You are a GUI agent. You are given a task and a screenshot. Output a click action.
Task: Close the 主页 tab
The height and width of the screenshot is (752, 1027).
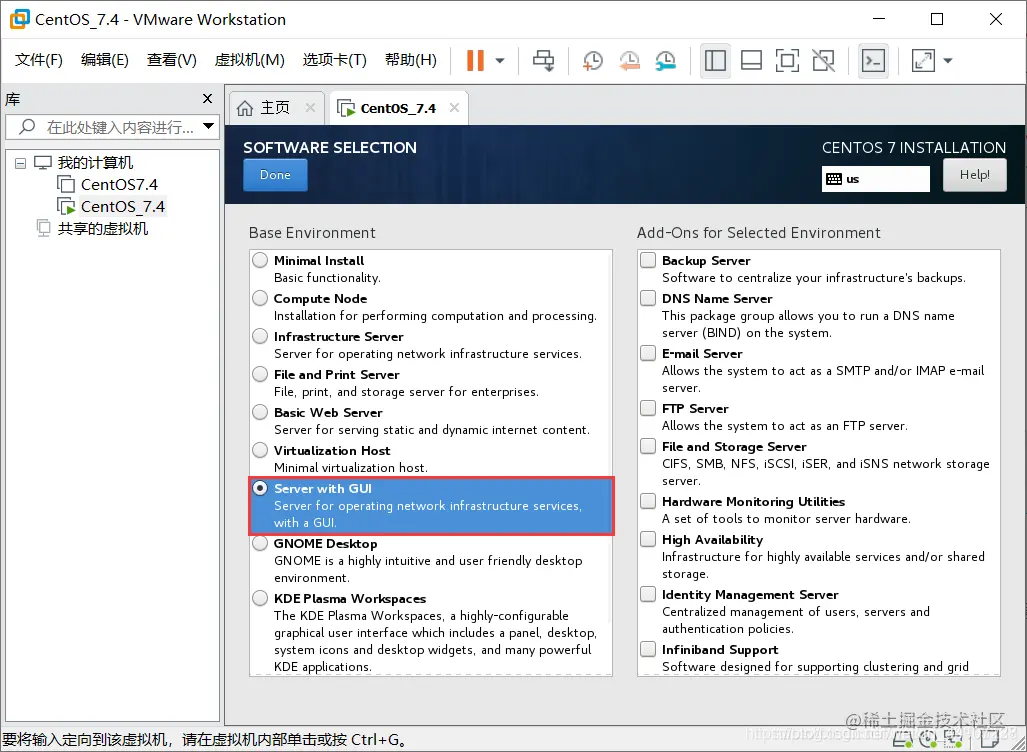(310, 107)
